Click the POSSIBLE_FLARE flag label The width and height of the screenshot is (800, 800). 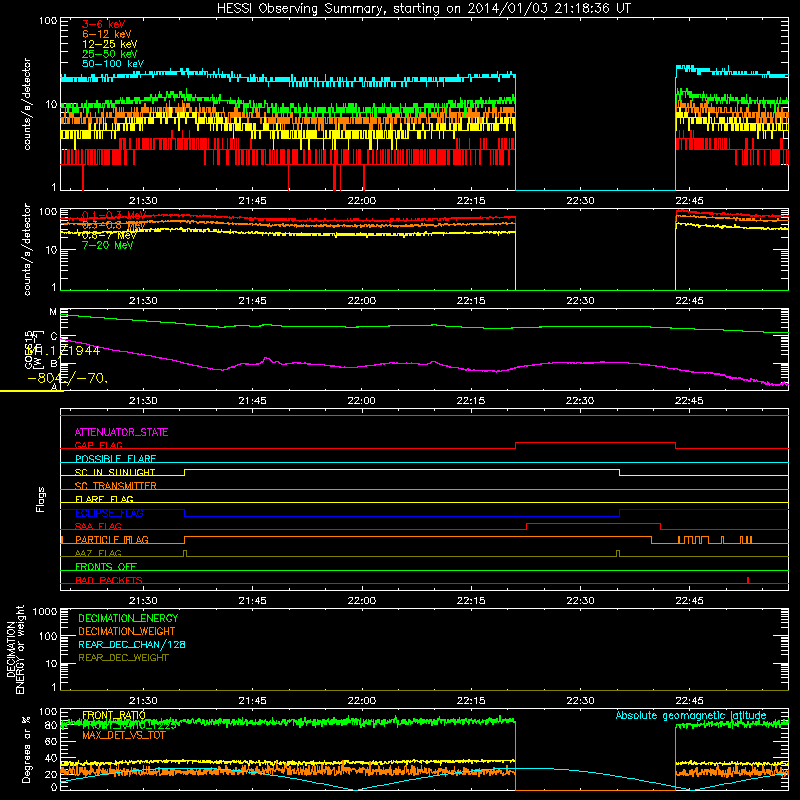tap(115, 459)
